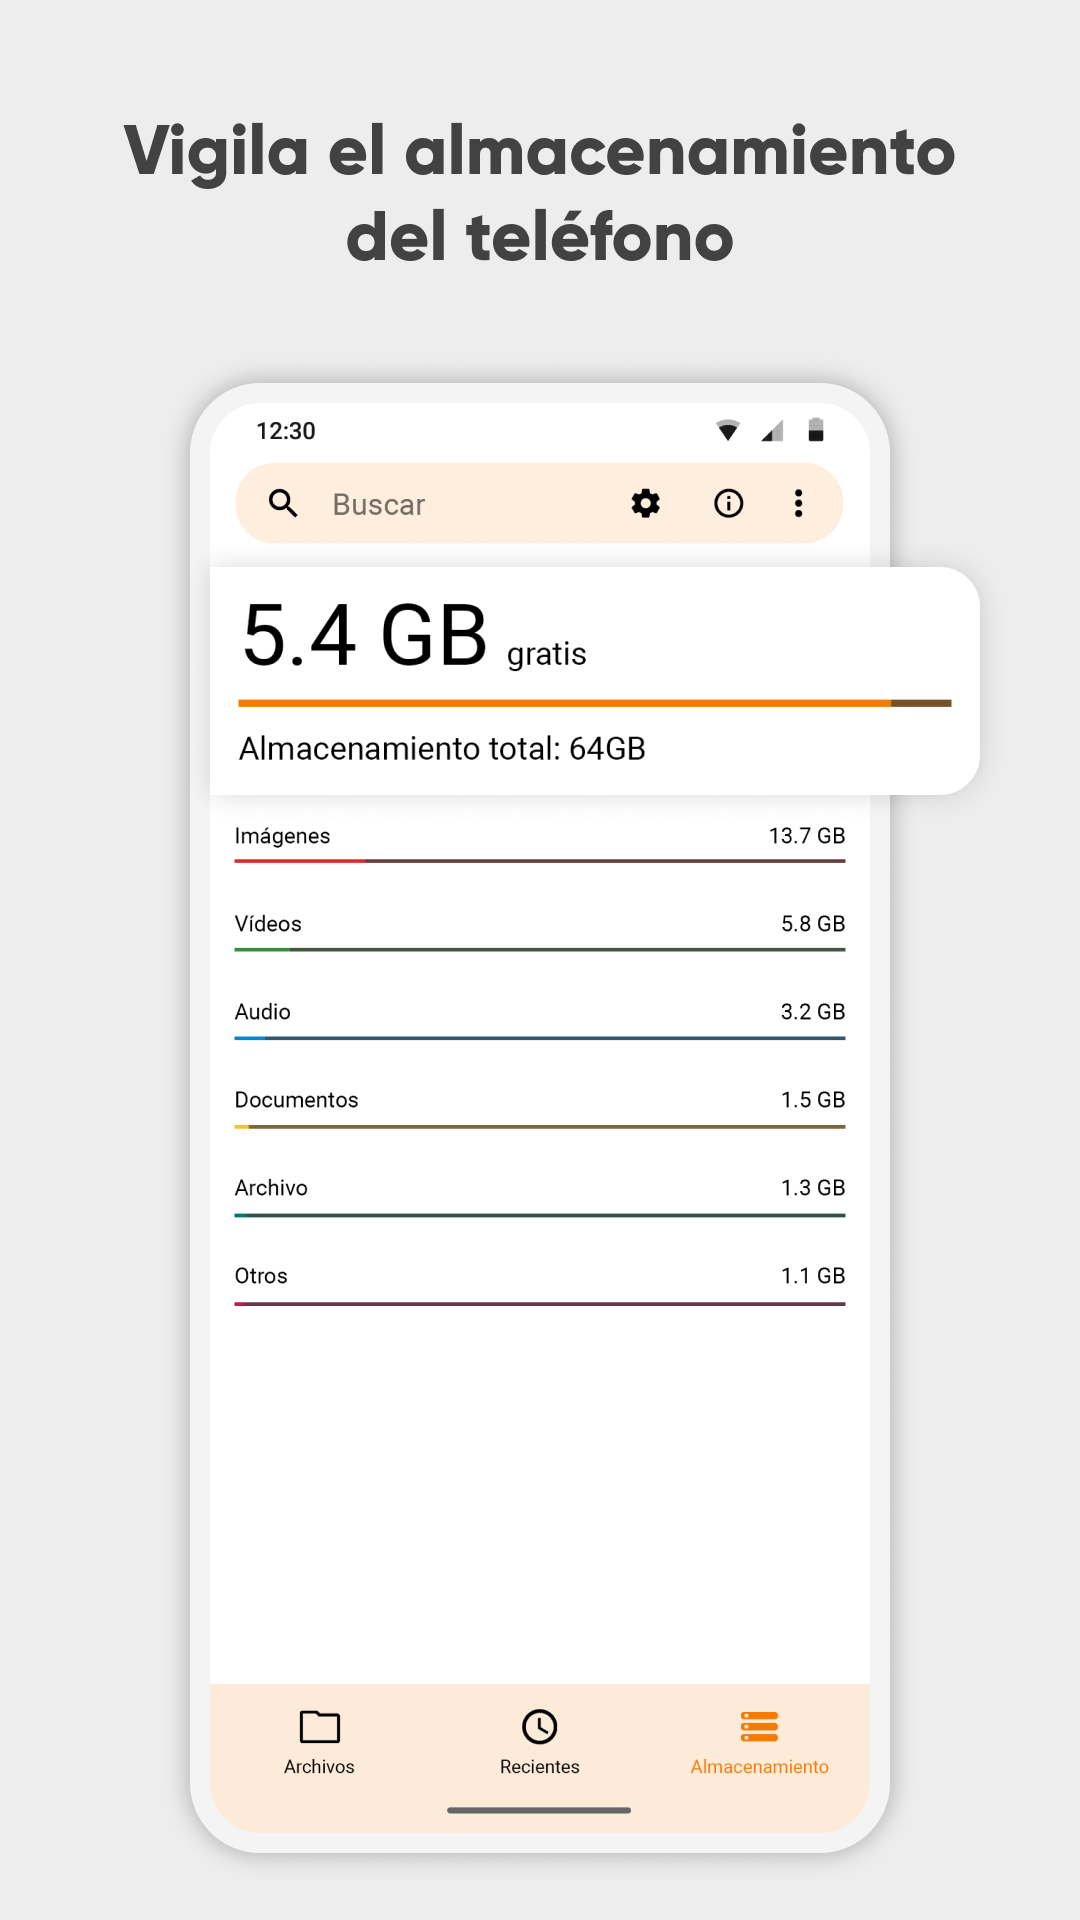Screen dimensions: 1080x1920
Task: Click the Otros usage progress bar
Action: pos(540,1303)
